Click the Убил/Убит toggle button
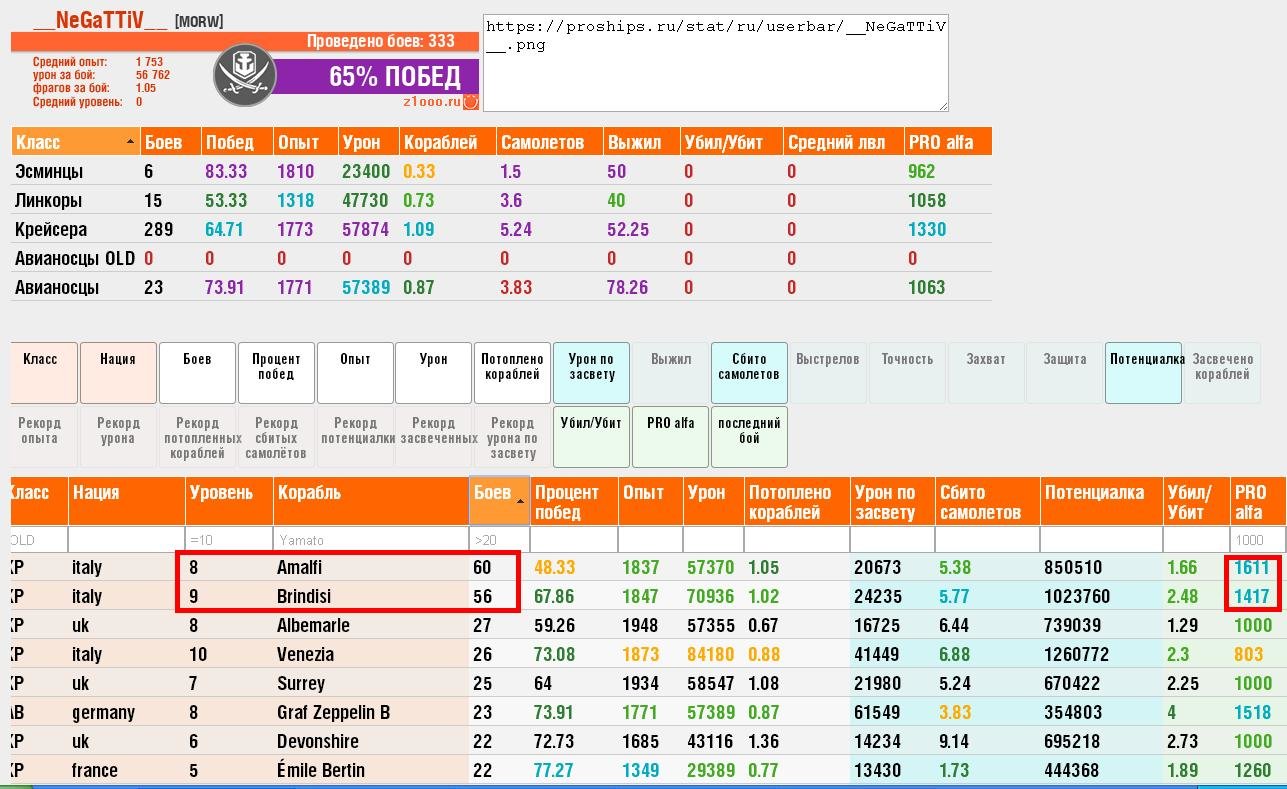The image size is (1287, 789). click(x=591, y=436)
